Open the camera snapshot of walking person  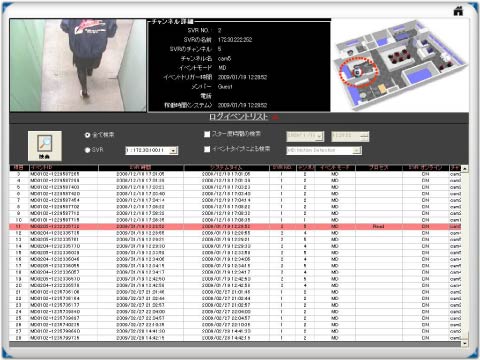coord(78,65)
